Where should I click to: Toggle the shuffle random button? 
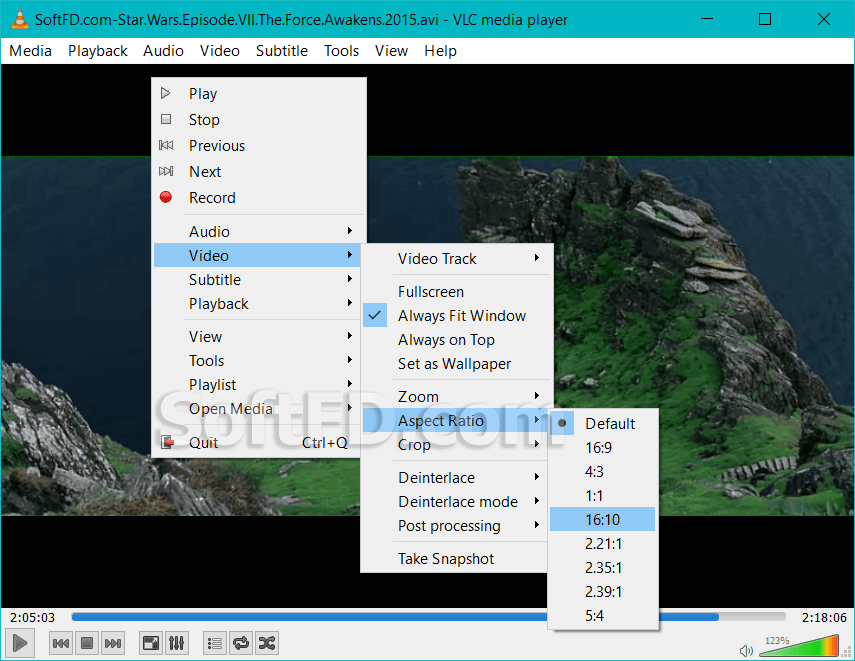(267, 644)
